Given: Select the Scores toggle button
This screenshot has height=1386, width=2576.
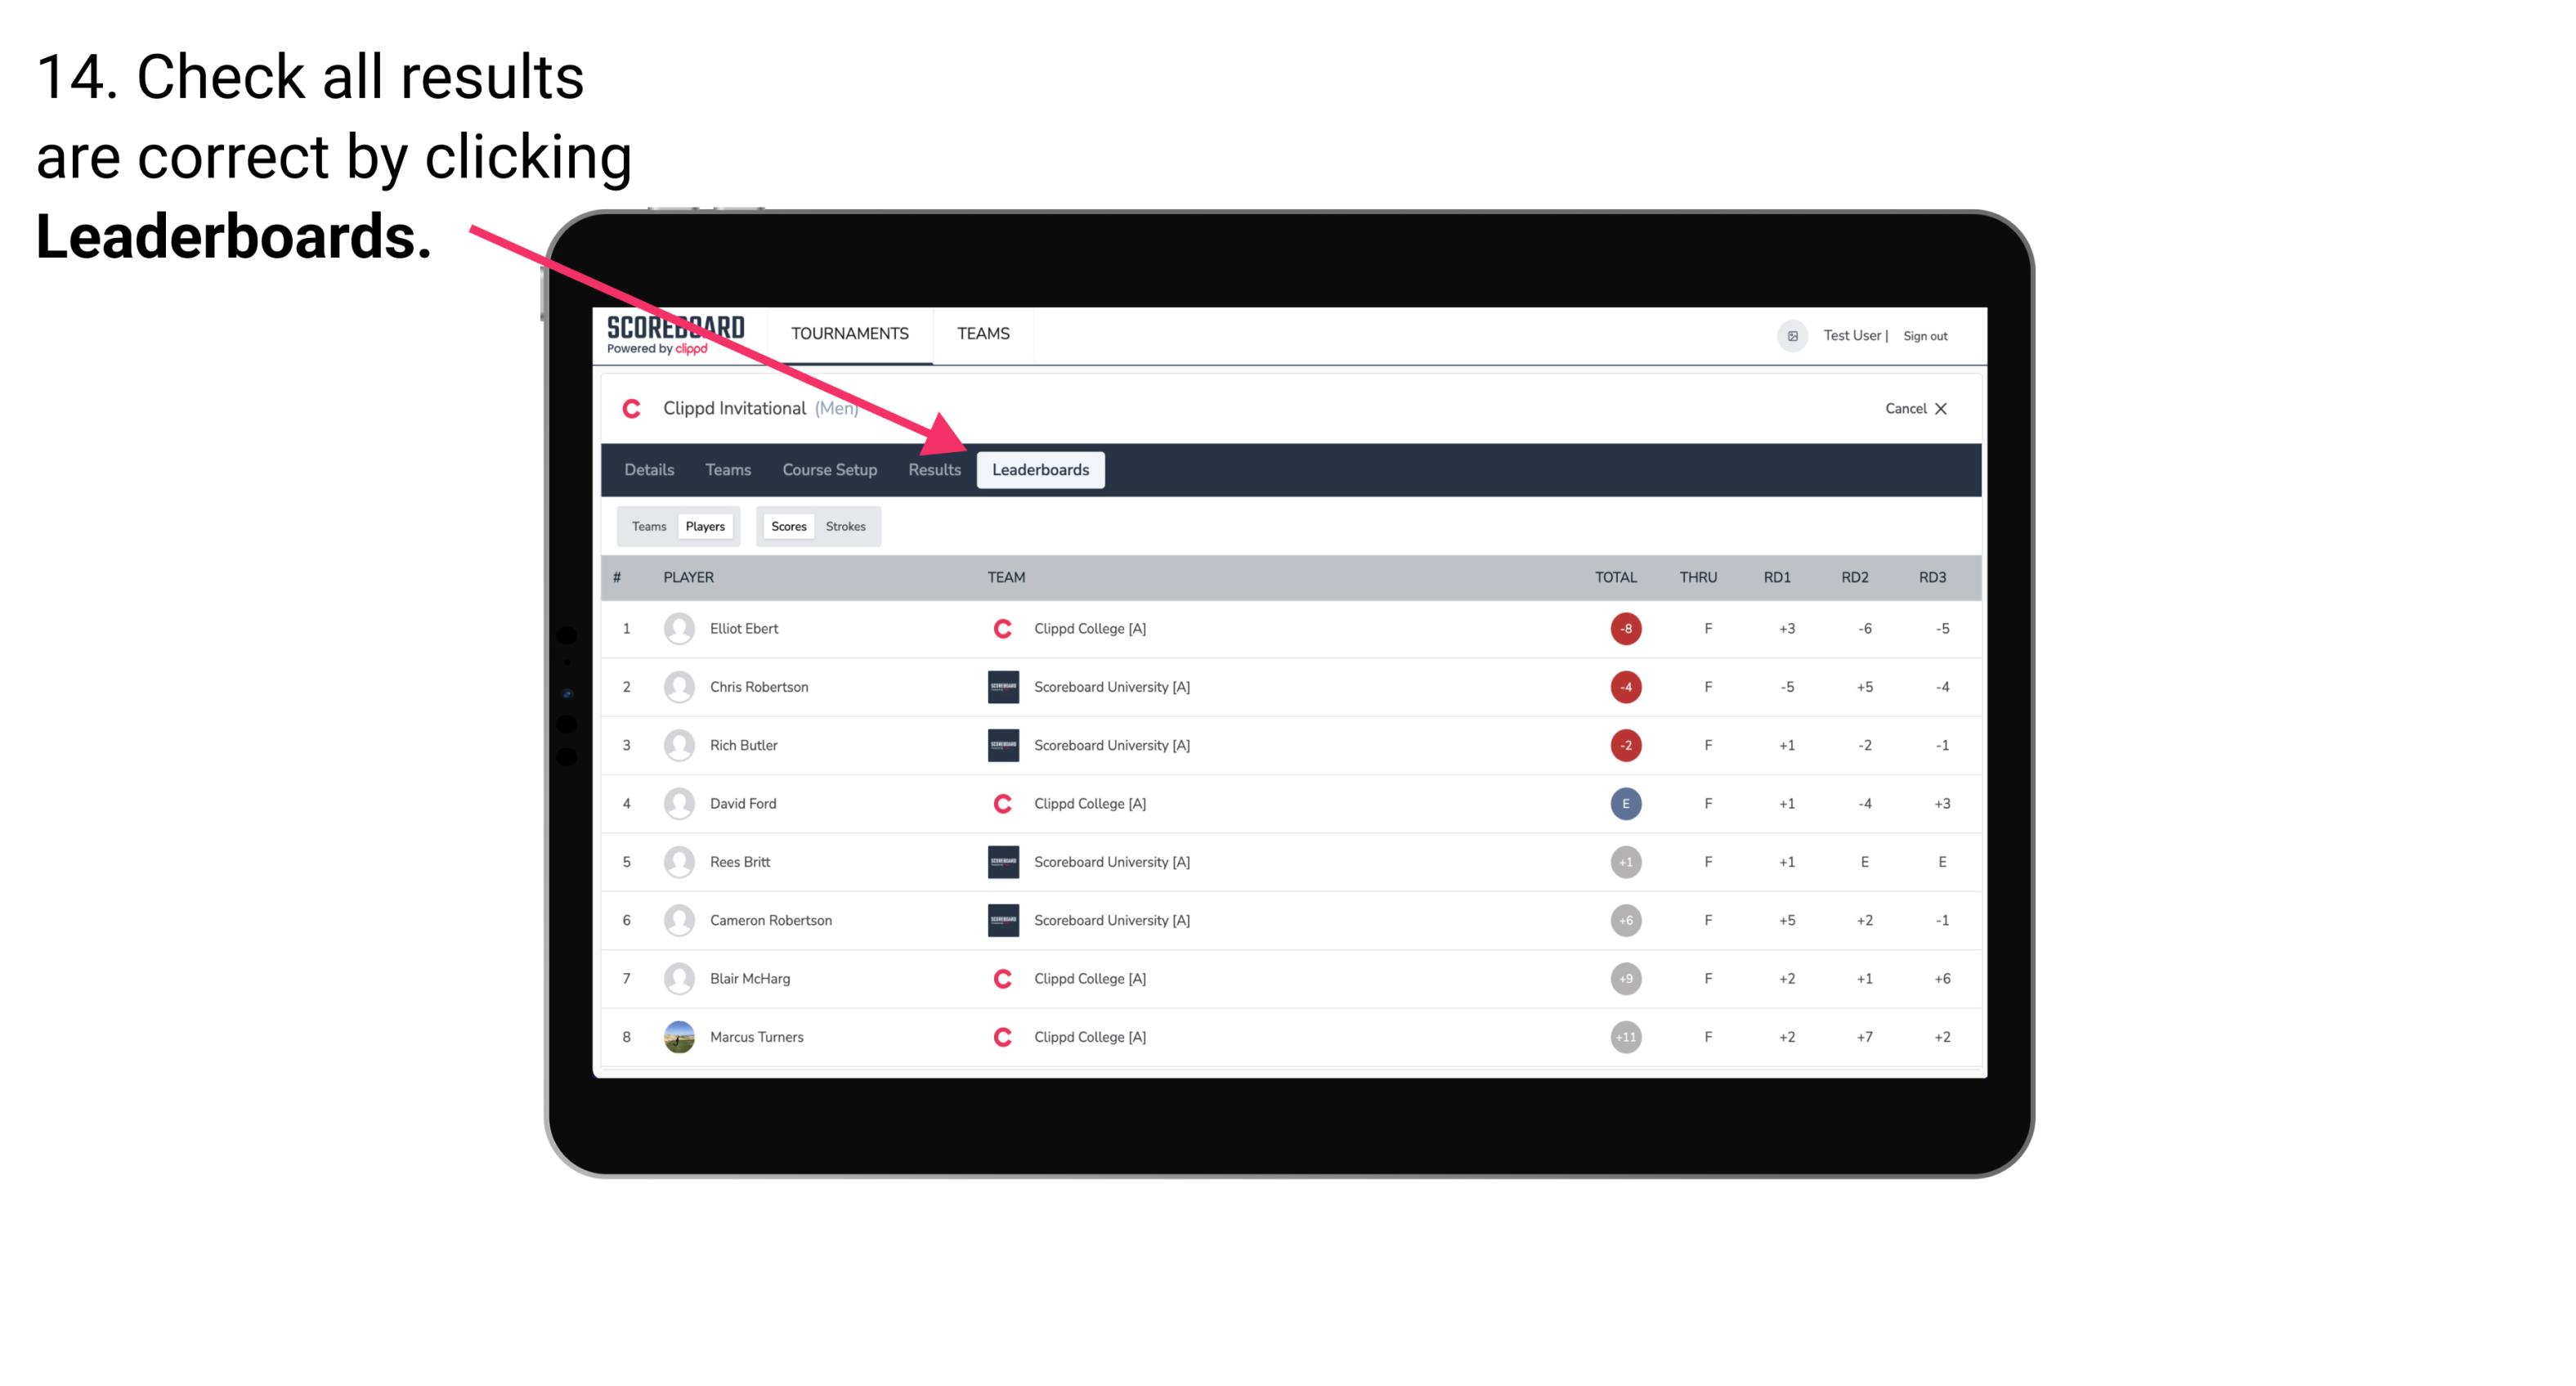Looking at the screenshot, I should (x=788, y=526).
